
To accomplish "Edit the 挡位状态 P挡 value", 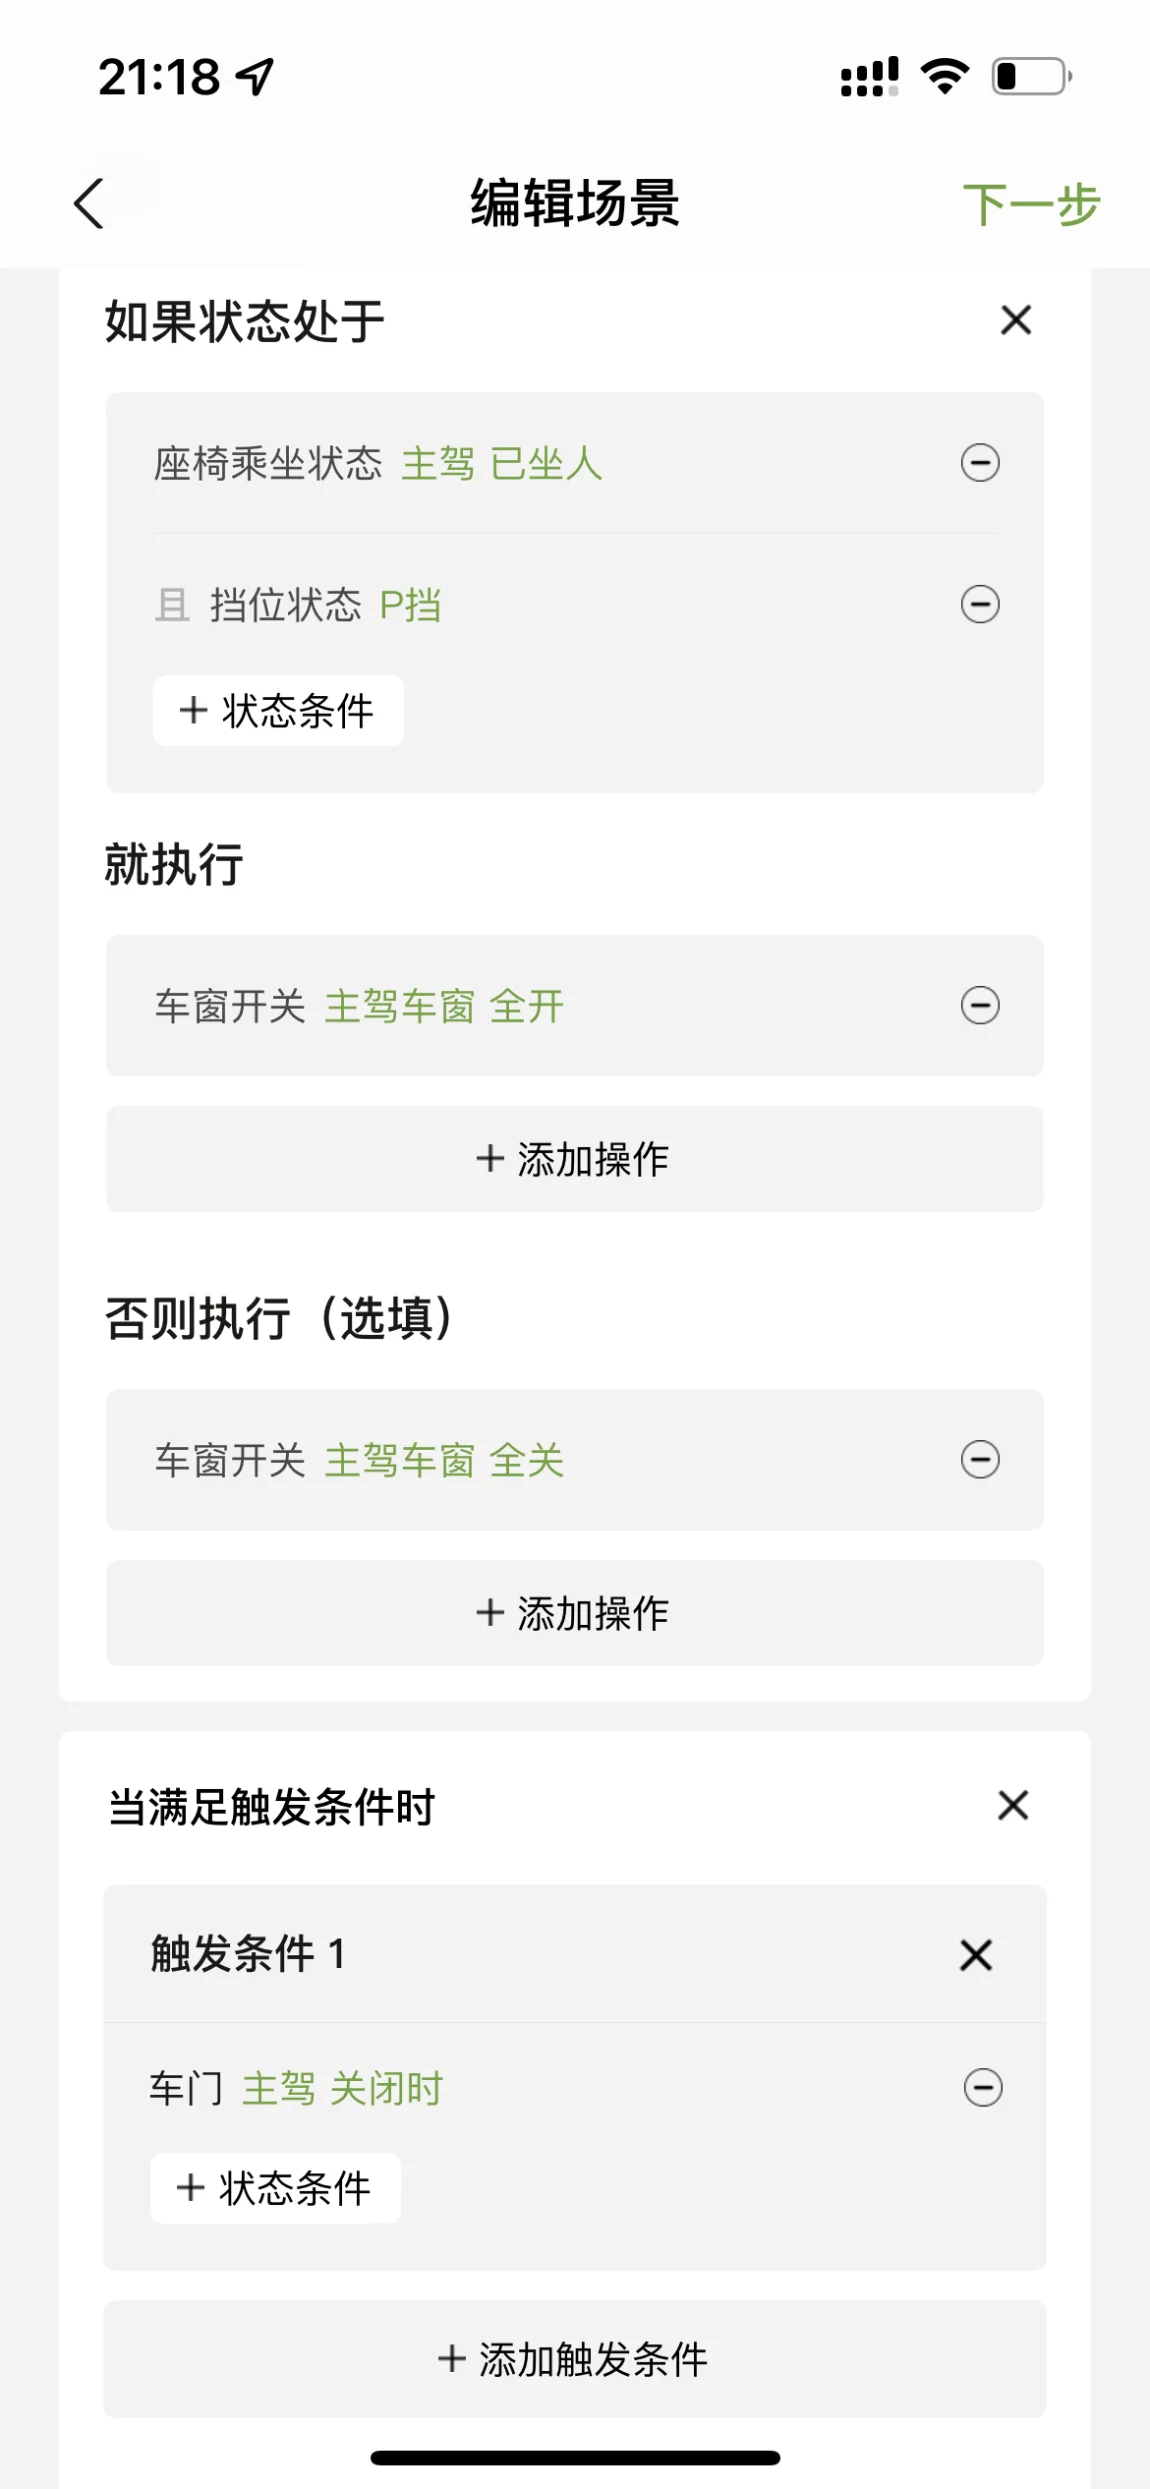I will [x=410, y=605].
